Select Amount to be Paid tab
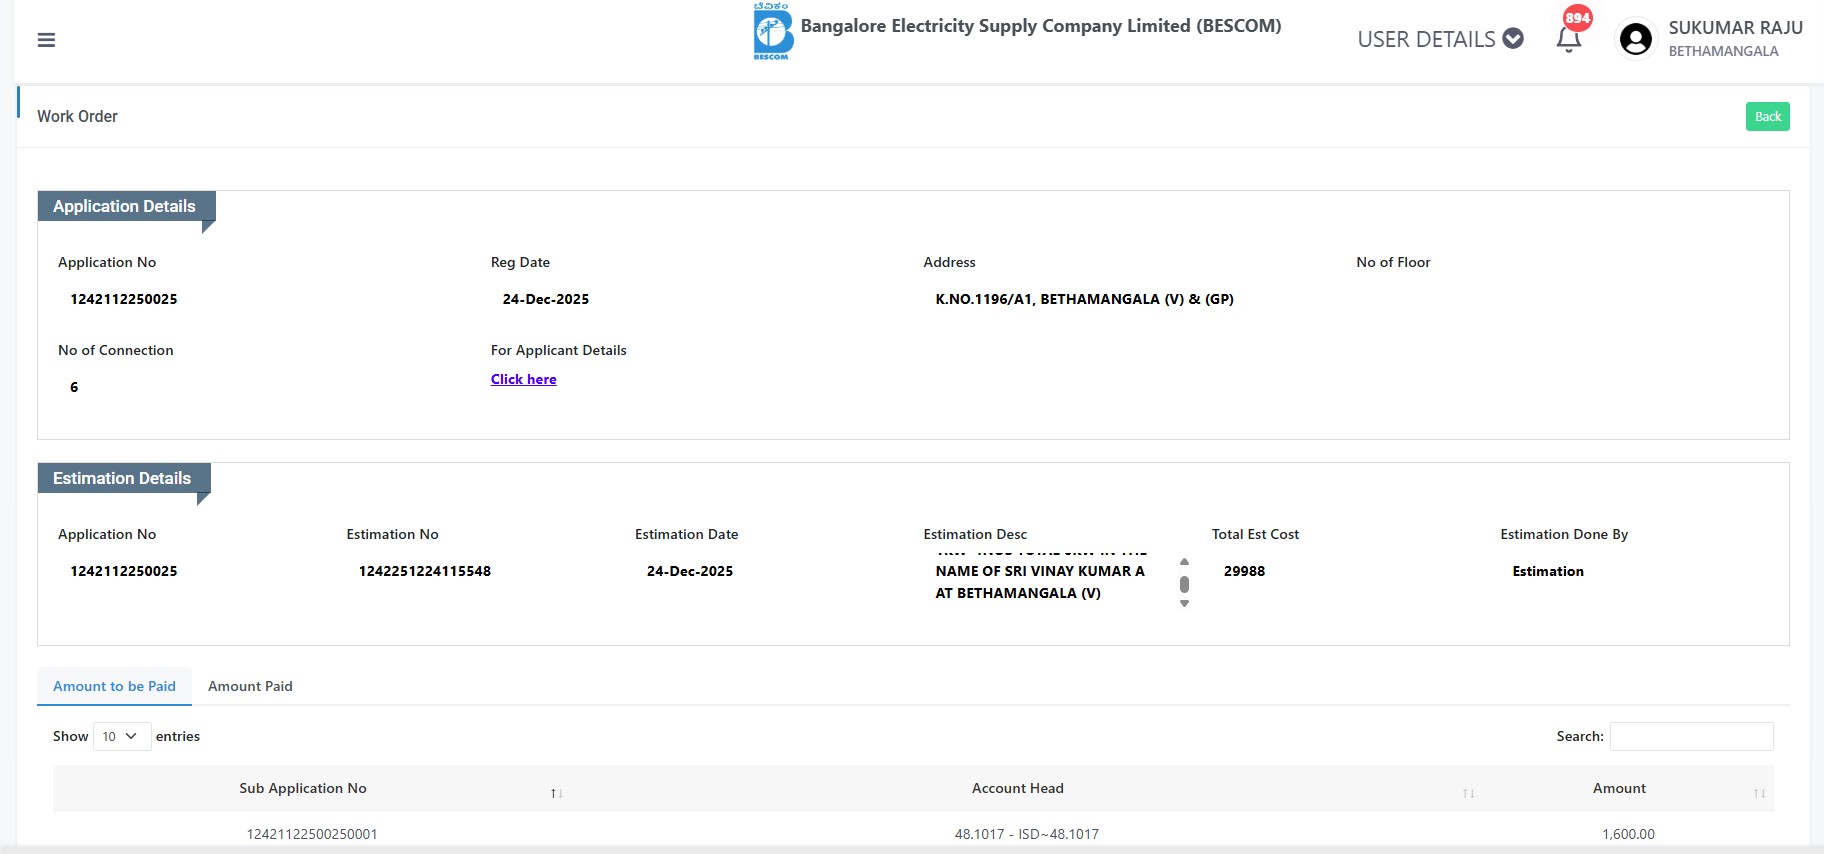Screen dimensions: 1824x854 (x=114, y=686)
